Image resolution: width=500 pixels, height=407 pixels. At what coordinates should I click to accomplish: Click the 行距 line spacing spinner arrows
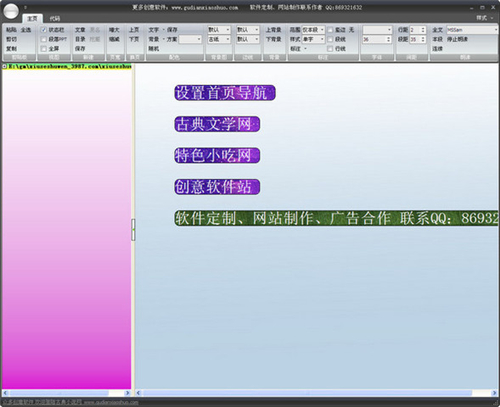[423, 30]
